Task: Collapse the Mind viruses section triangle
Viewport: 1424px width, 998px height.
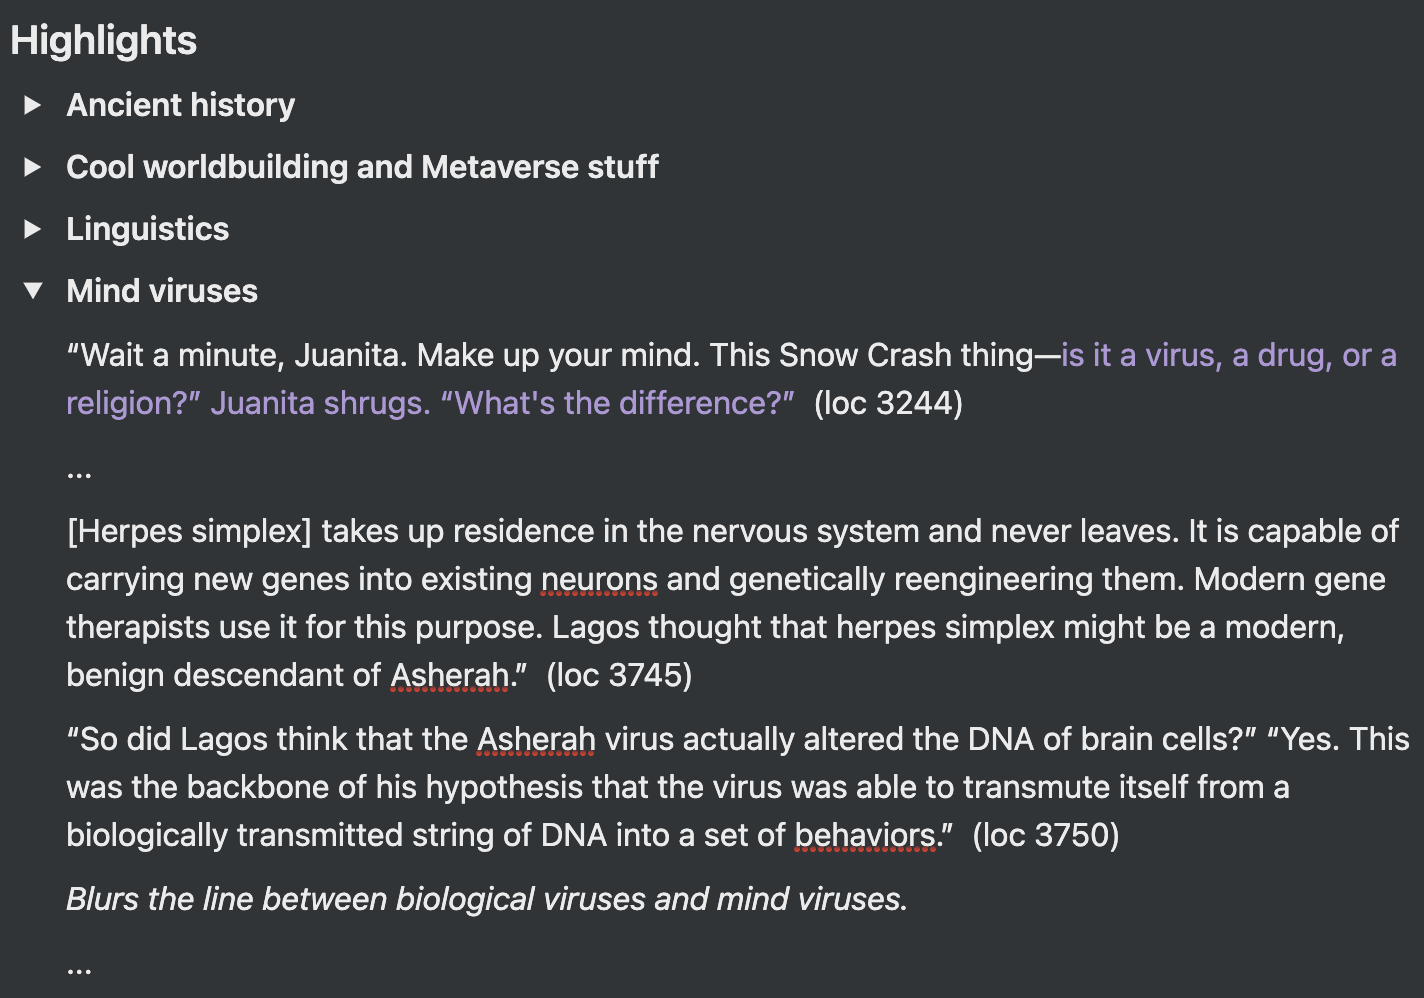Action: 33,291
